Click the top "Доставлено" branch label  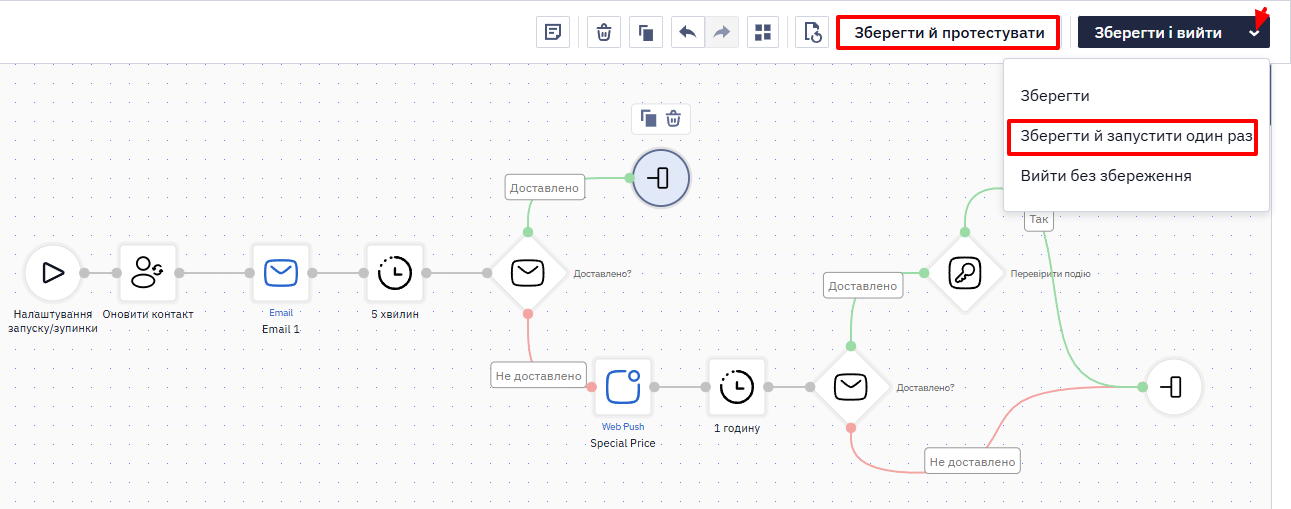545,187
